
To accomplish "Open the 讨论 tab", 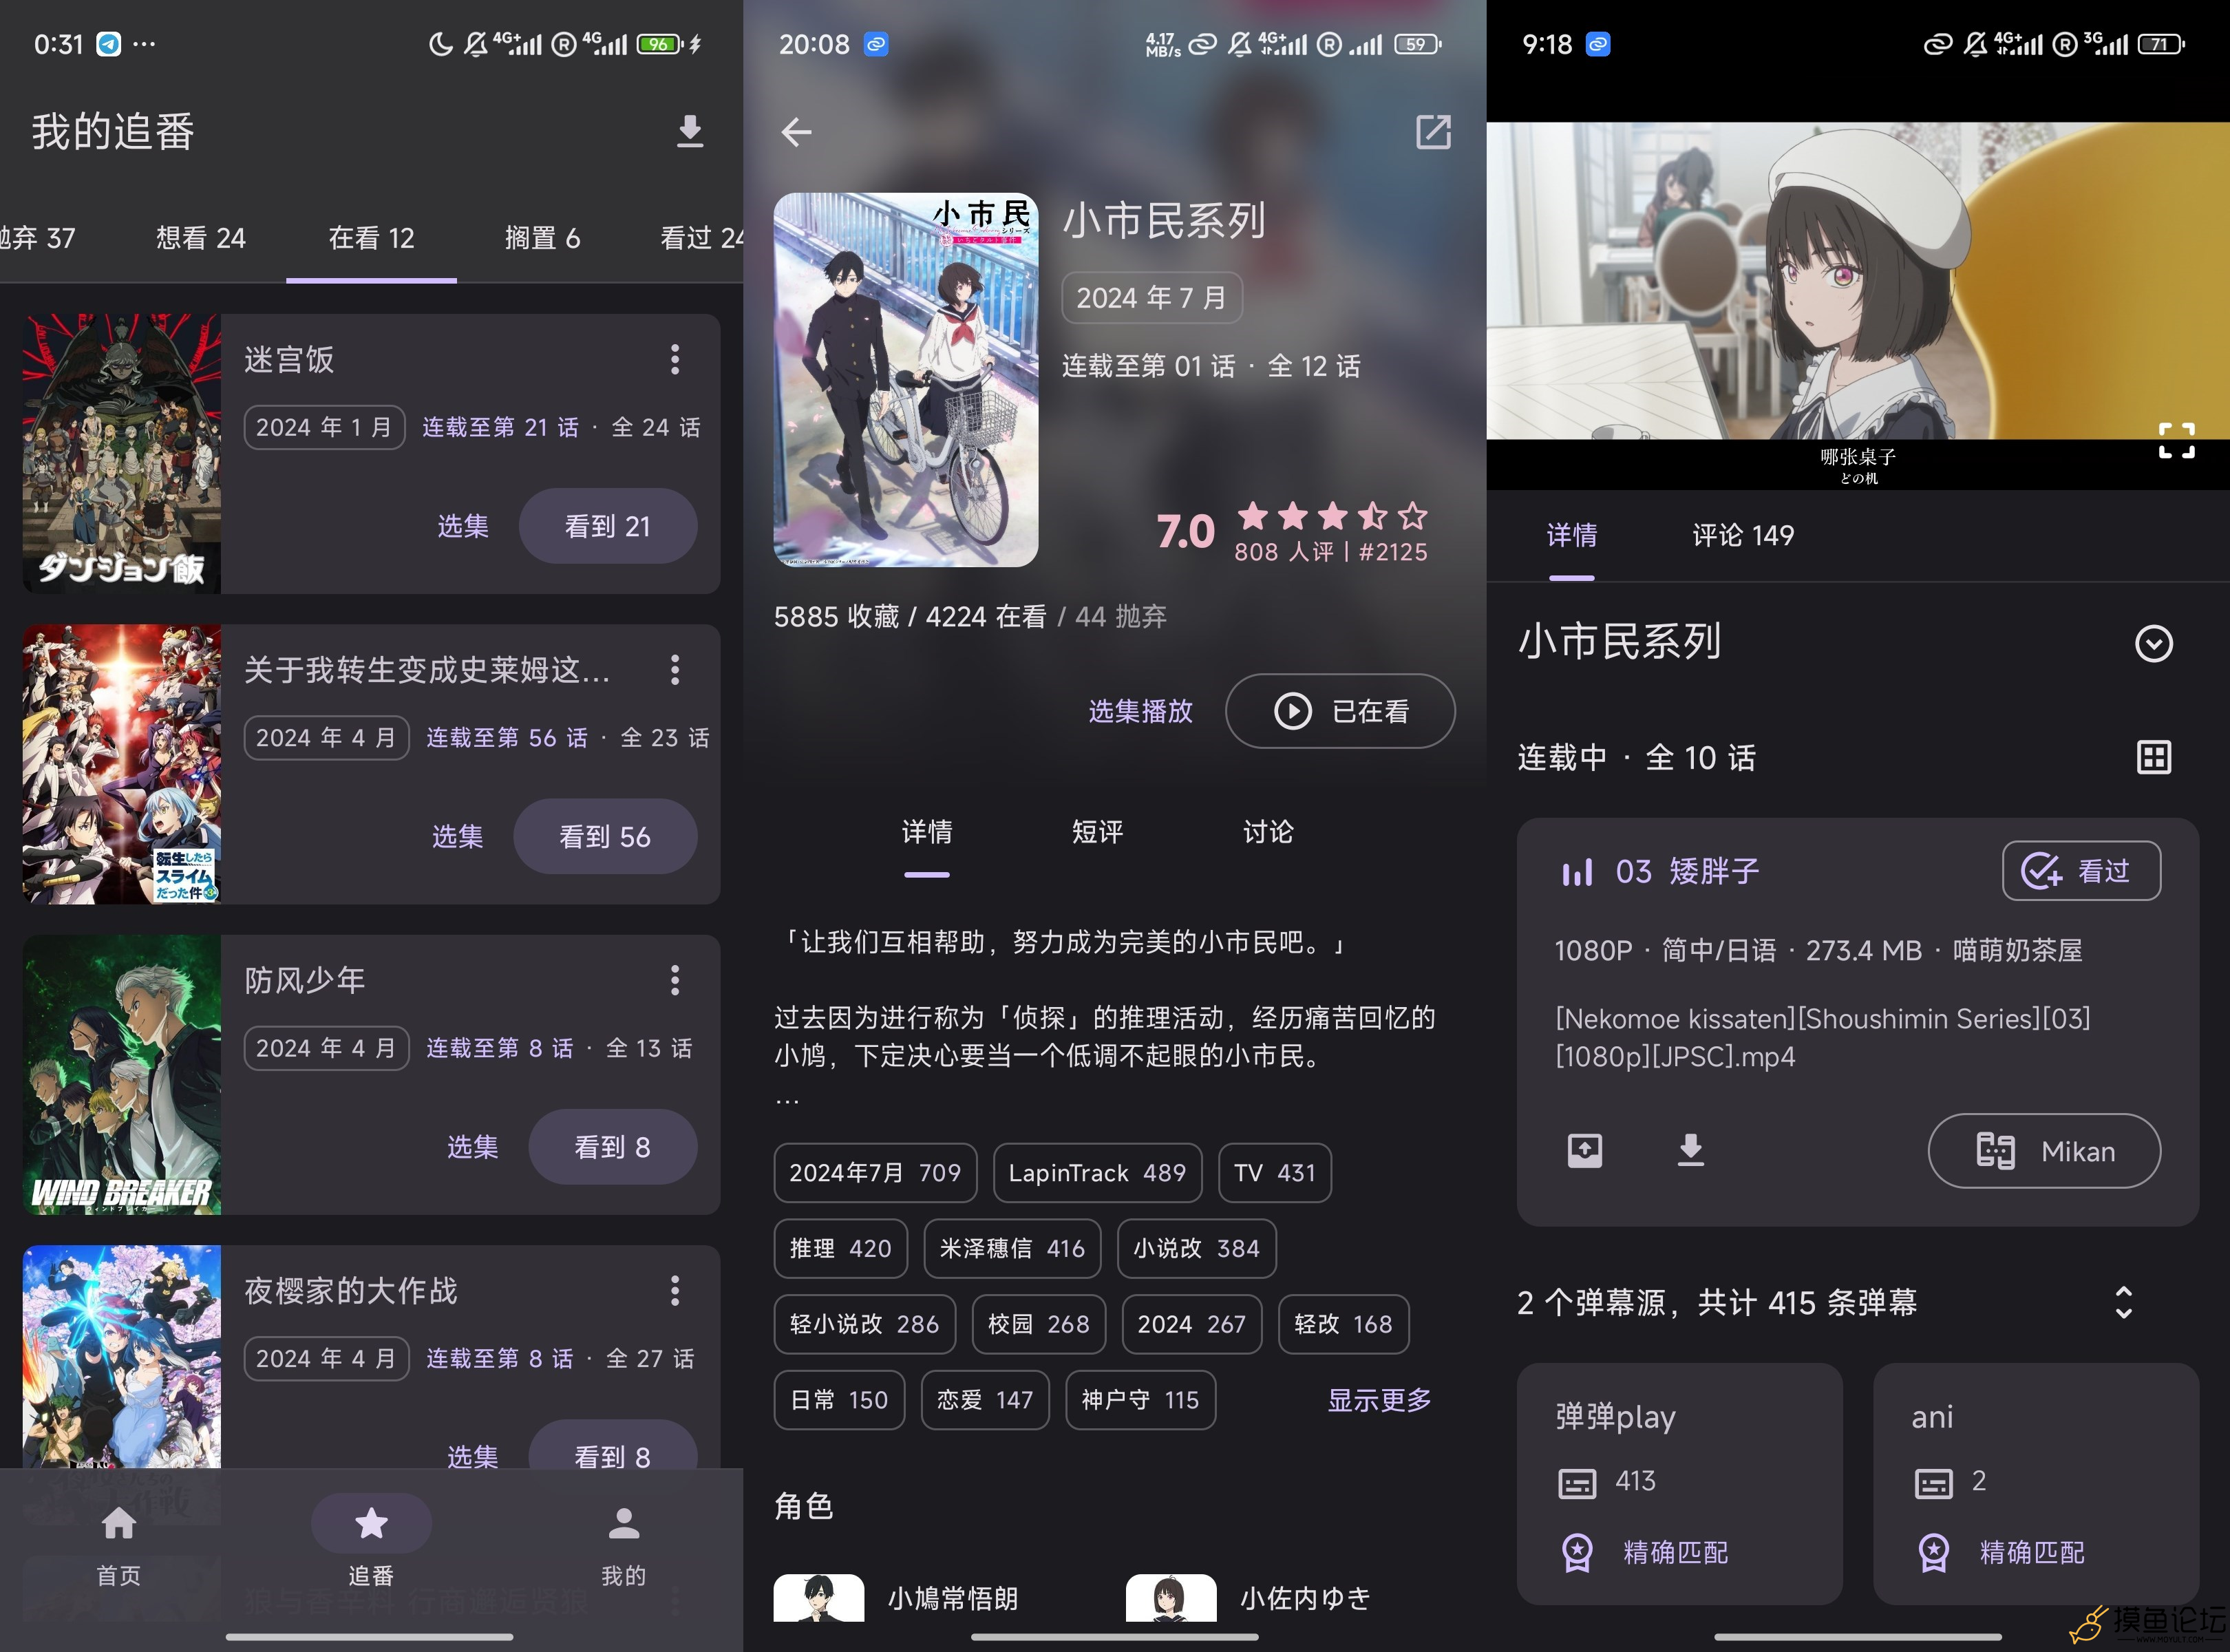I will pyautogui.click(x=1268, y=832).
